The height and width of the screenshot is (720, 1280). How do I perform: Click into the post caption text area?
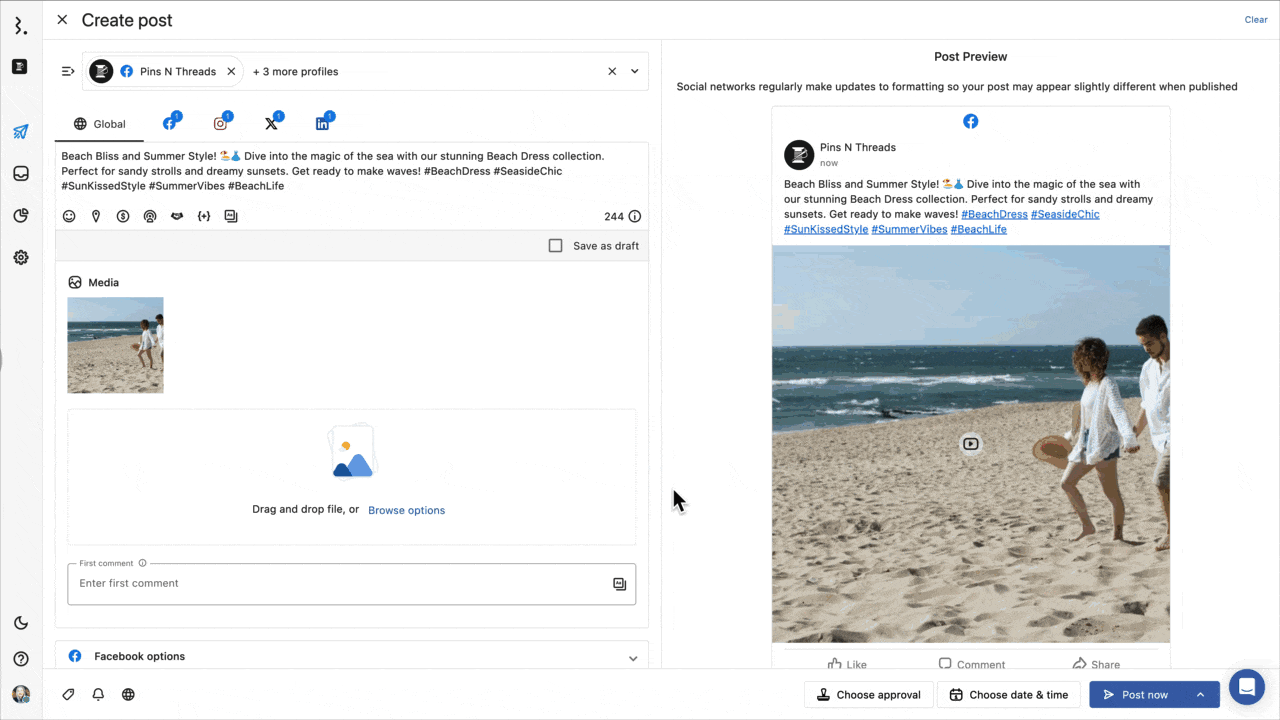pos(352,171)
